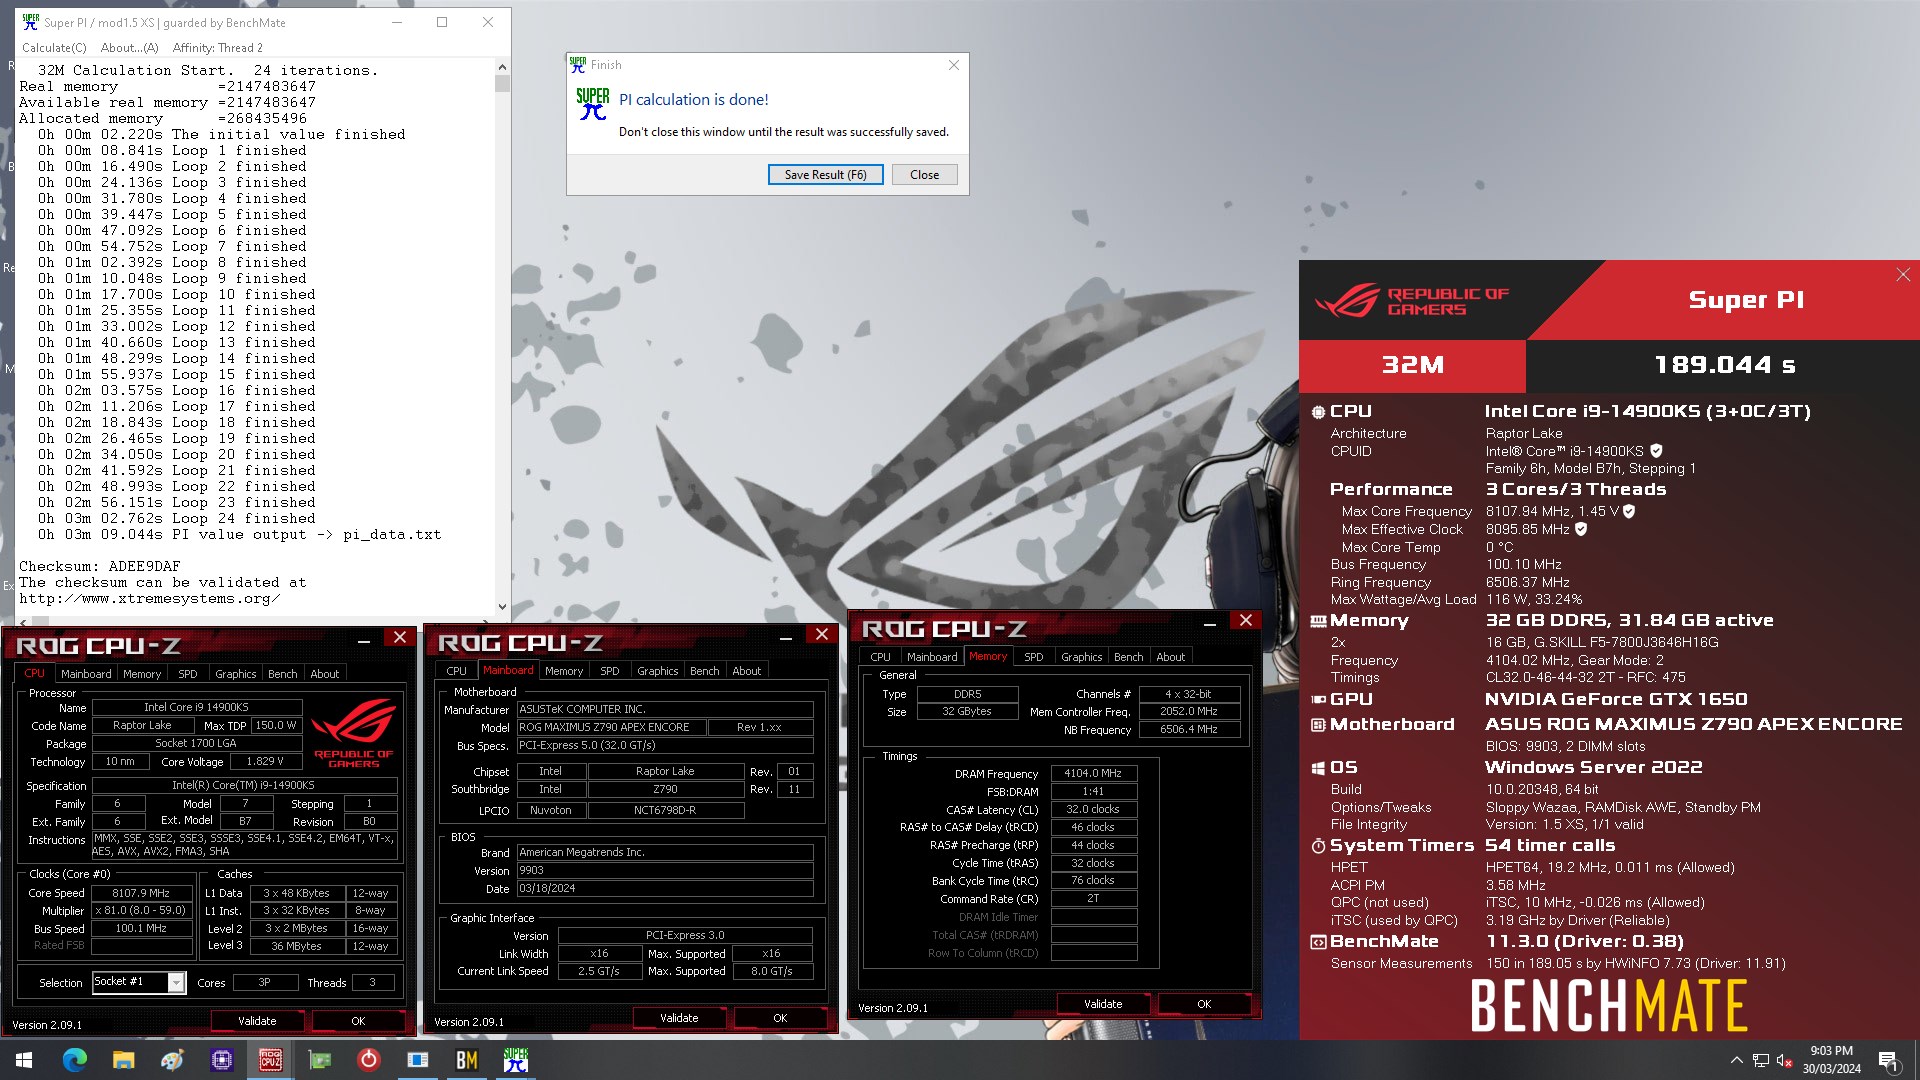The width and height of the screenshot is (1920, 1080).
Task: Open the Windows Start menu
Action: pos(24,1060)
